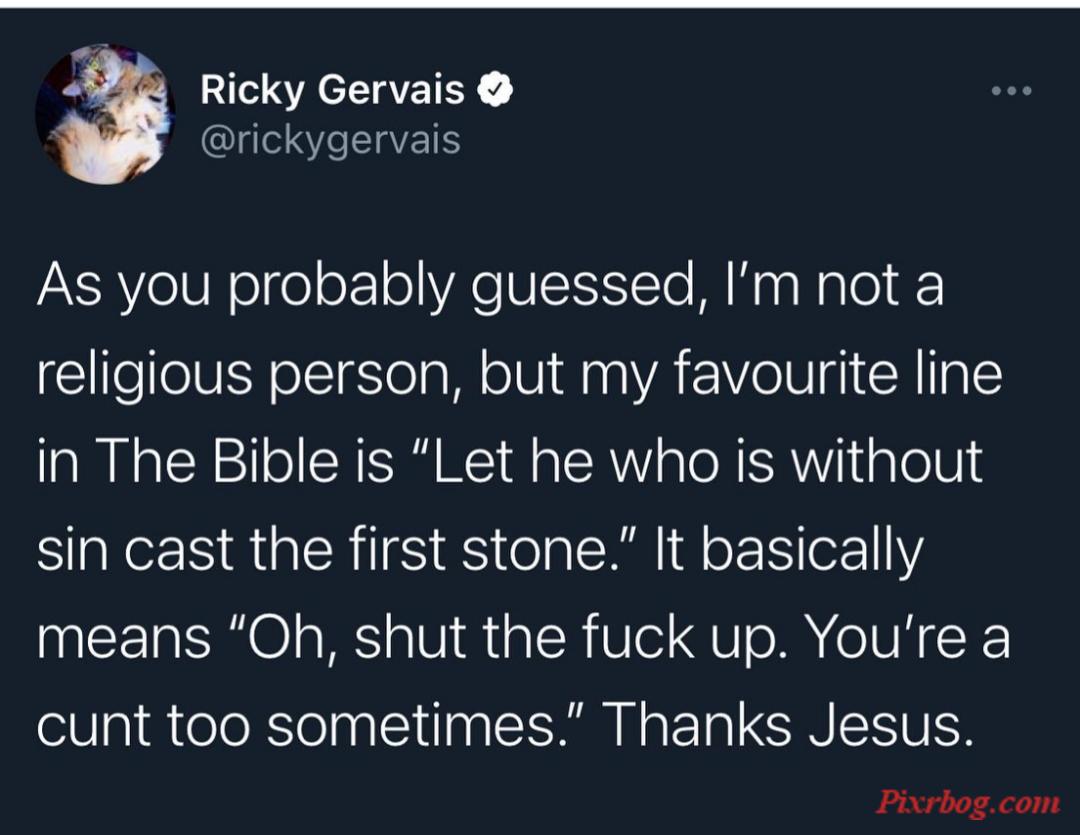Click the words 'Thanks Jesus.' ending the tweet
1080x835 pixels.
point(789,725)
